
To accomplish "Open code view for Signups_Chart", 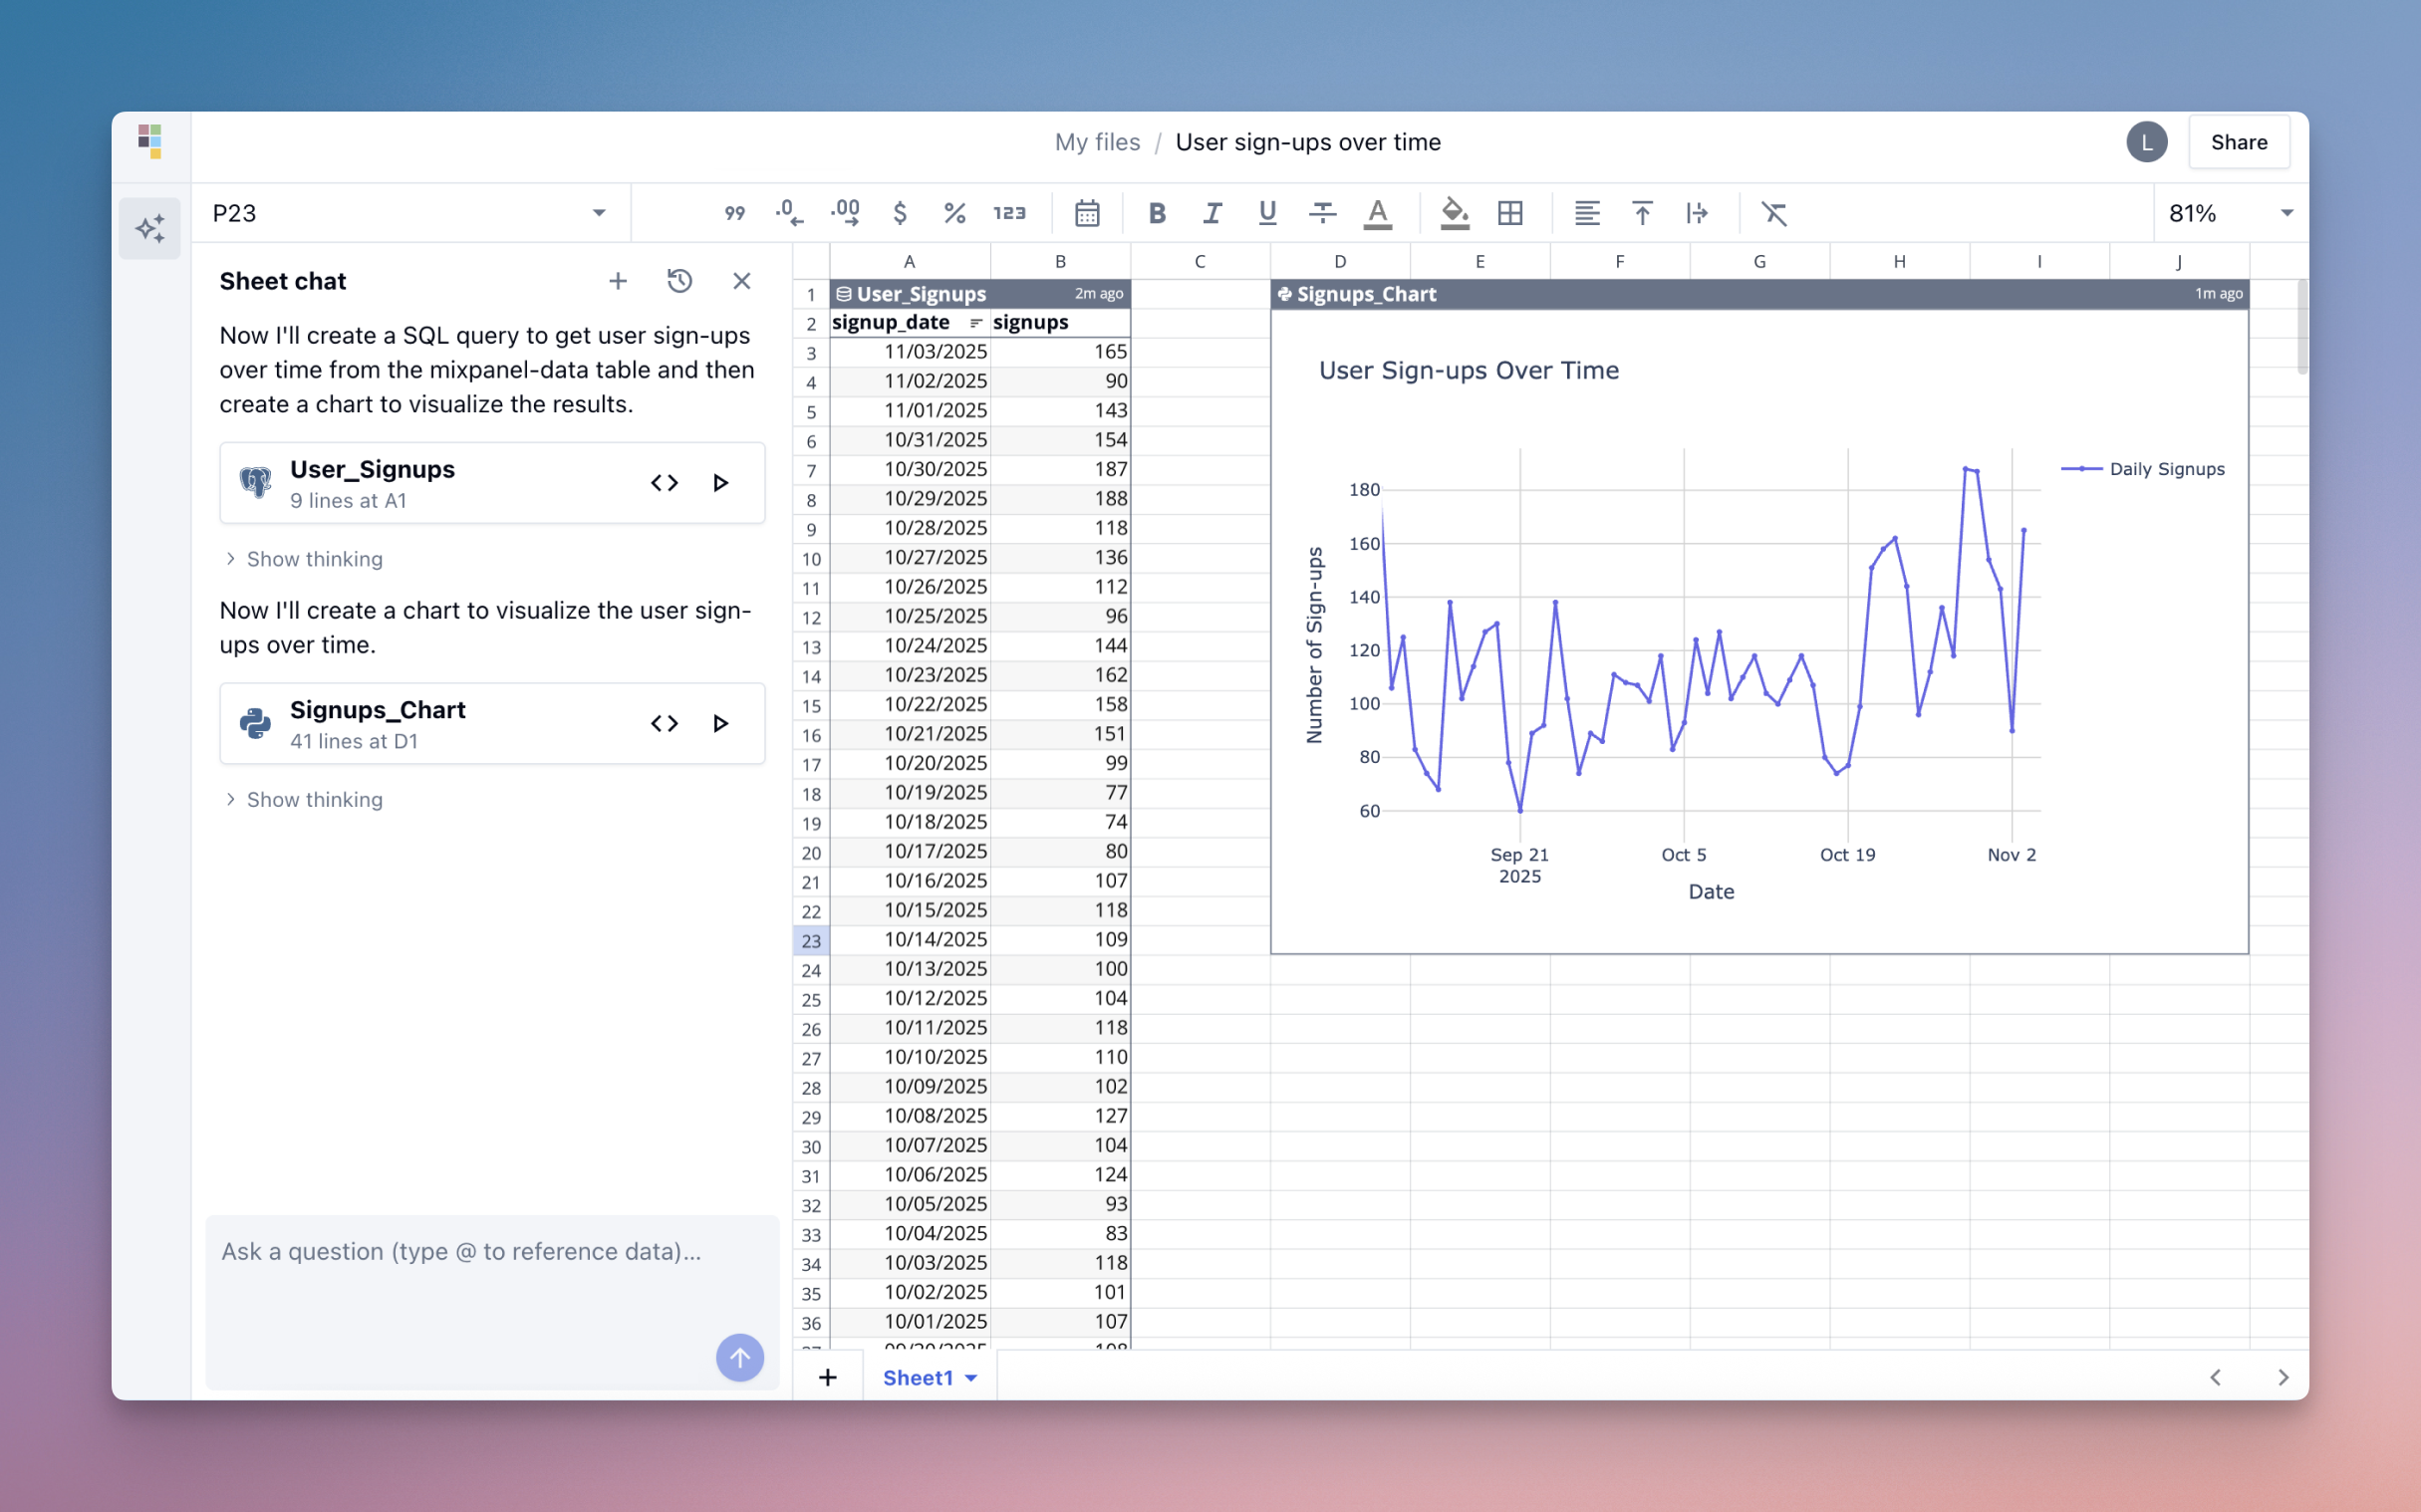I will (x=664, y=723).
